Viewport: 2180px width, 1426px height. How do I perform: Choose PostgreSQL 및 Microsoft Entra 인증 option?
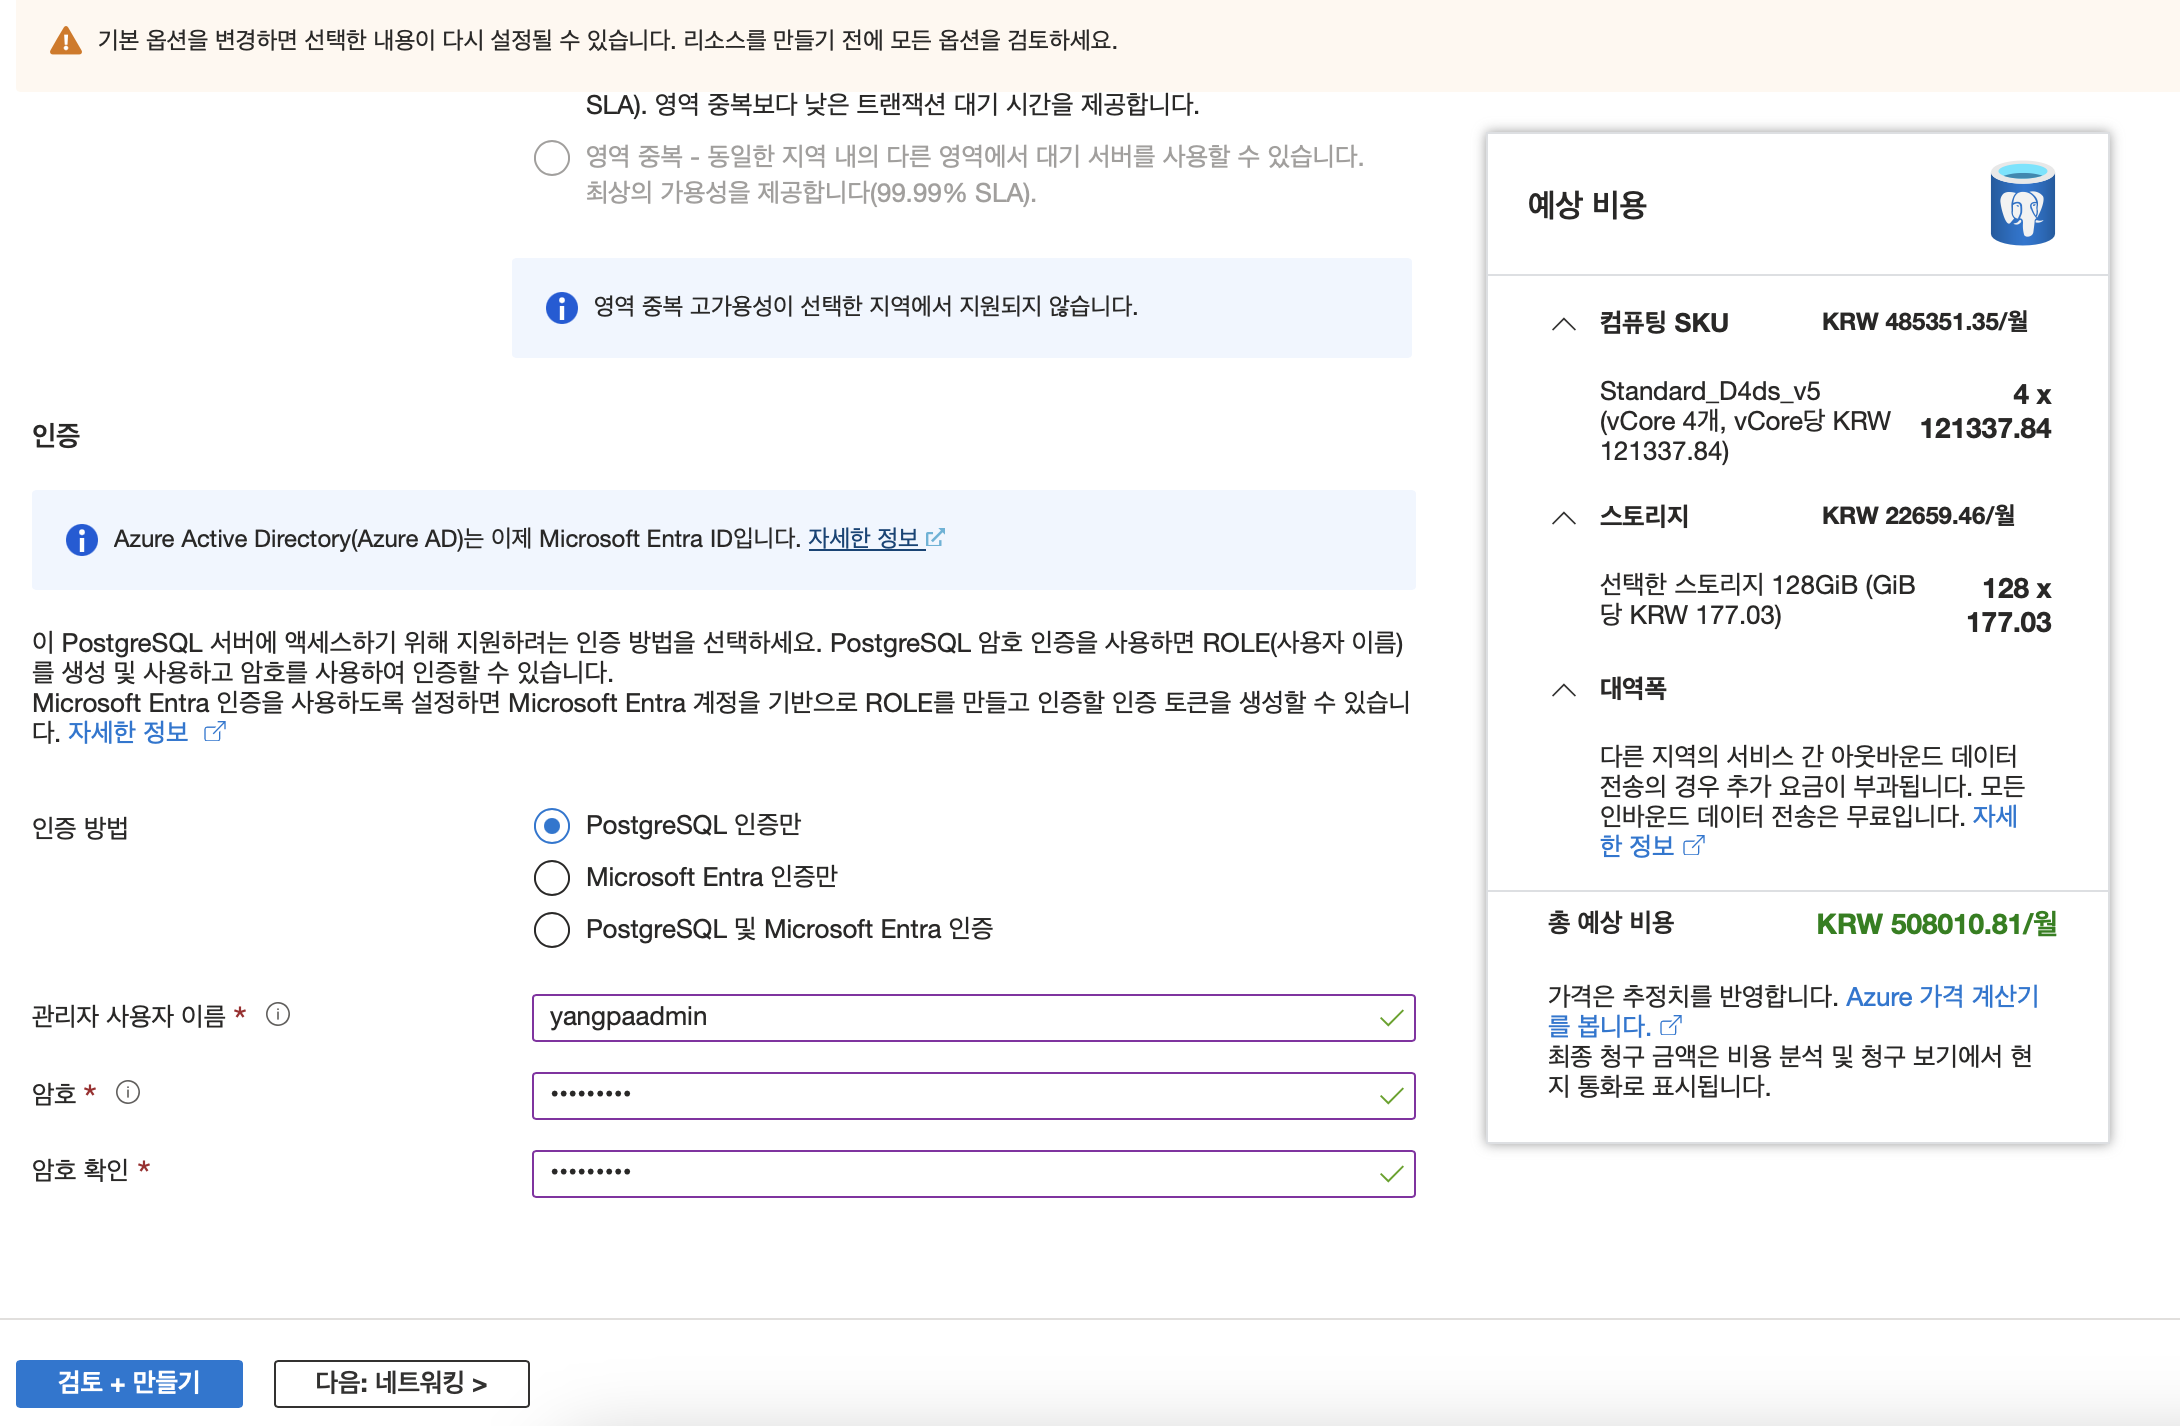pos(552,930)
